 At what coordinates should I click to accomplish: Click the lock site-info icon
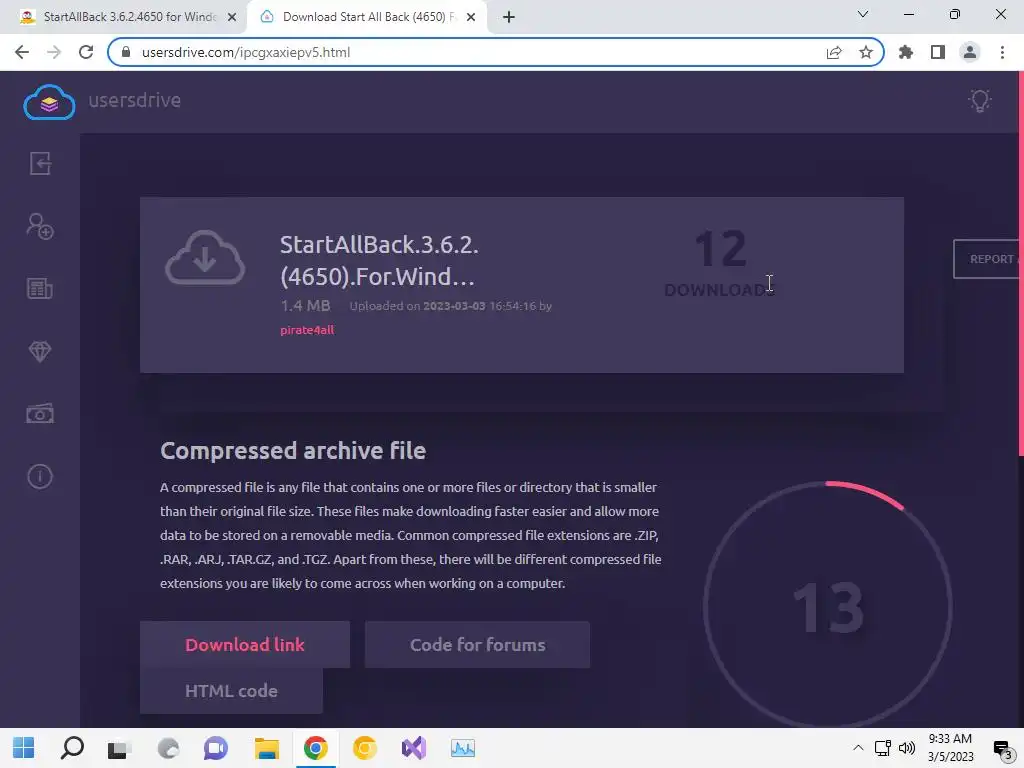click(x=126, y=52)
